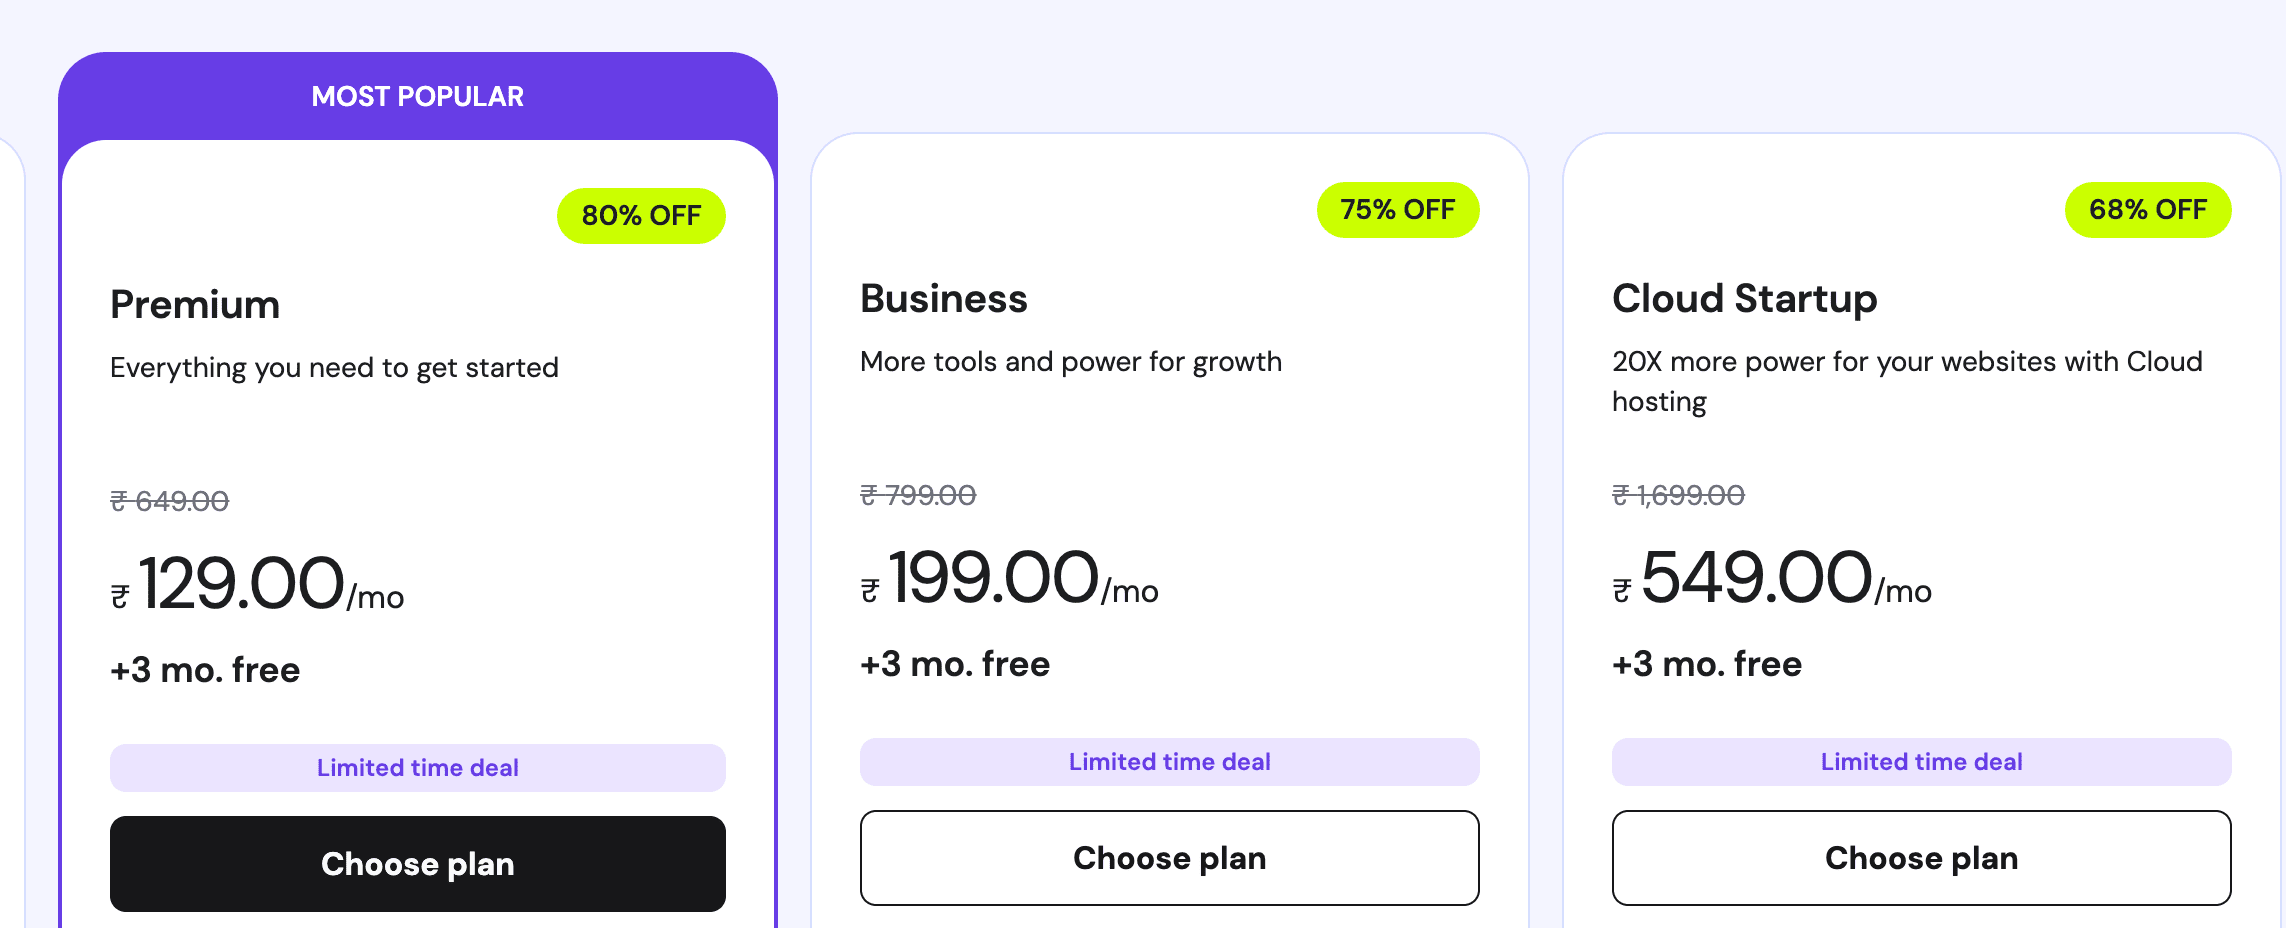
Task: Click the strikethrough ₹1,699.00 price
Action: (1678, 494)
